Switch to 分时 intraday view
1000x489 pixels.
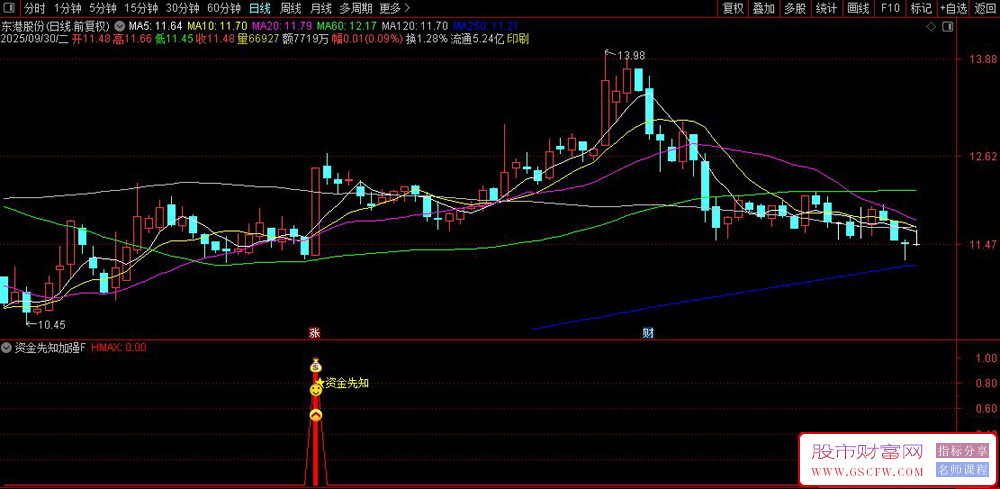coord(34,8)
